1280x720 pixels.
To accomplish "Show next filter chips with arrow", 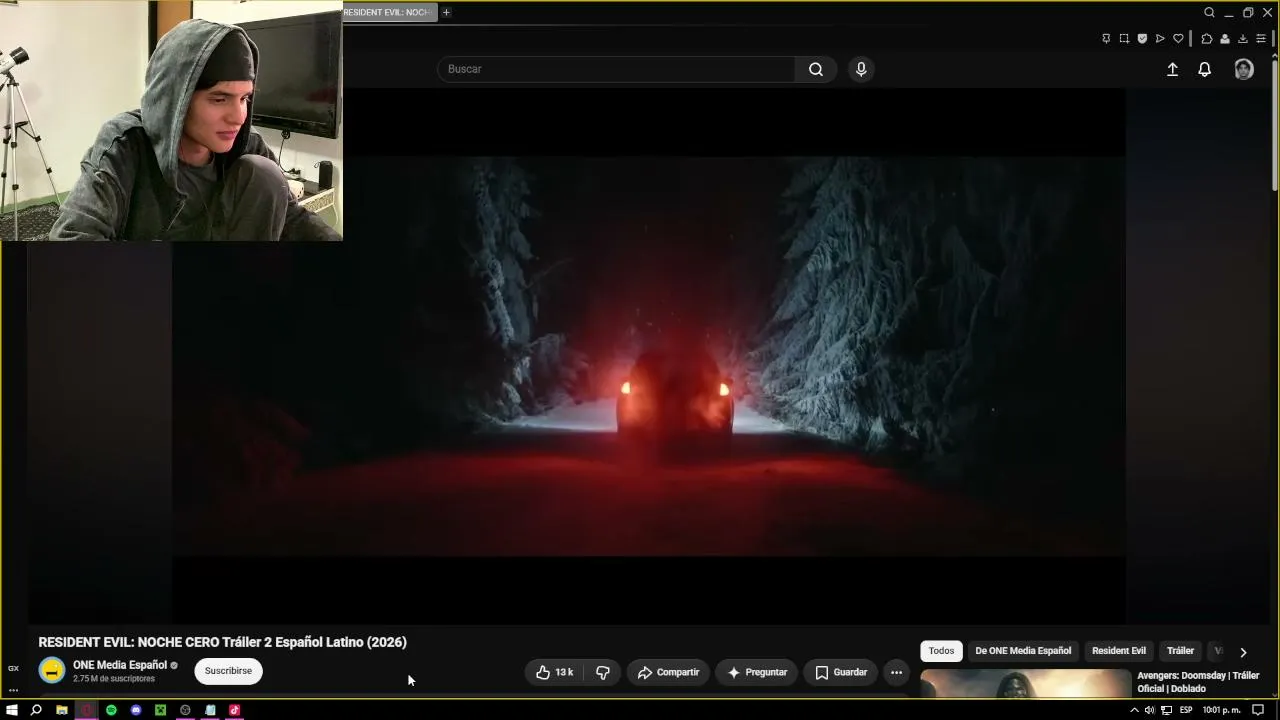I will pos(1243,652).
